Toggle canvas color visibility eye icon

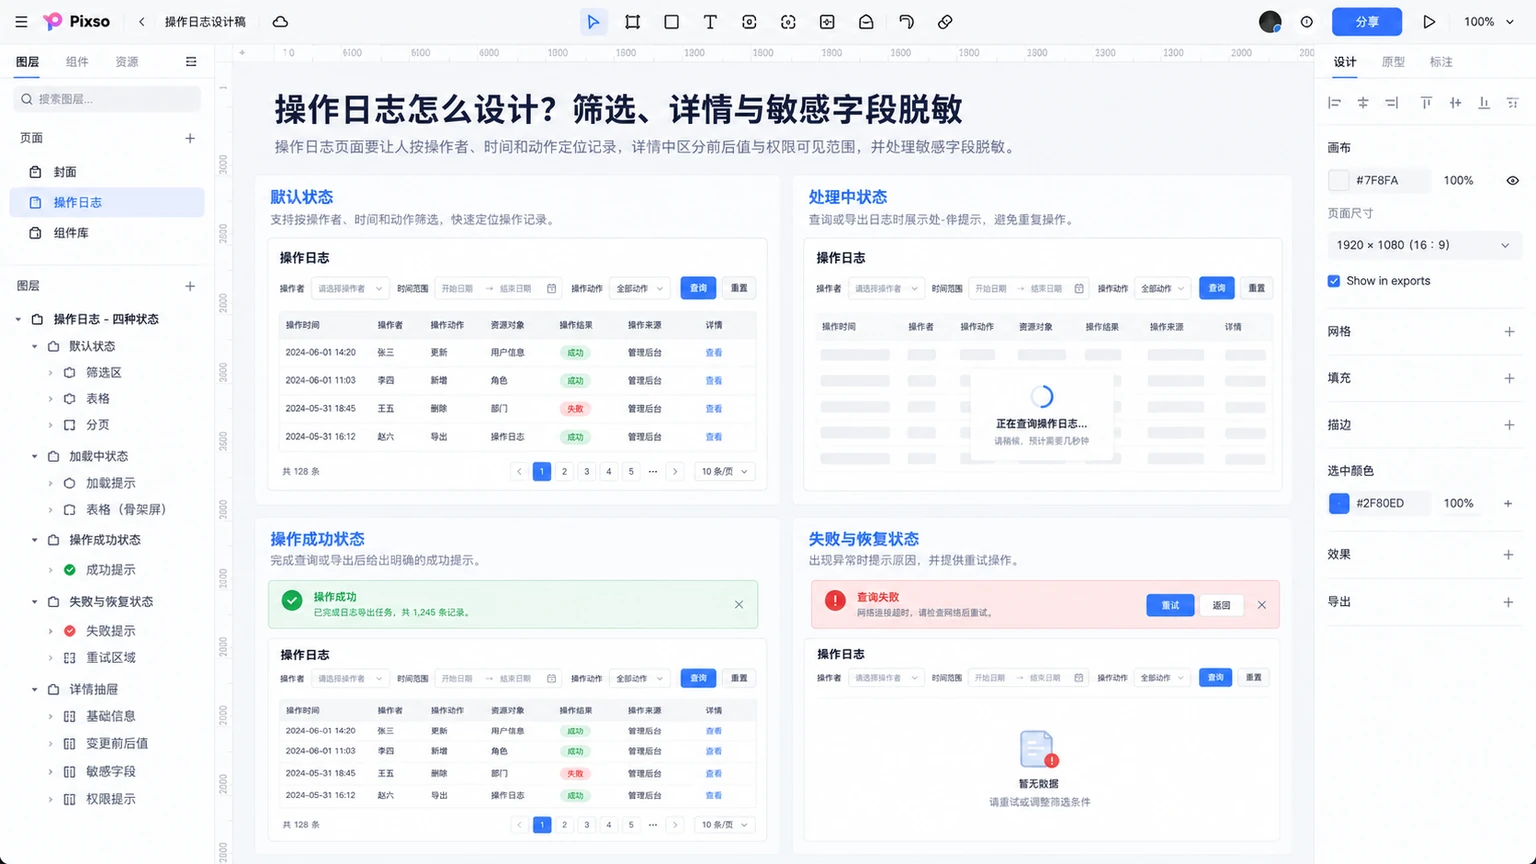point(1512,181)
